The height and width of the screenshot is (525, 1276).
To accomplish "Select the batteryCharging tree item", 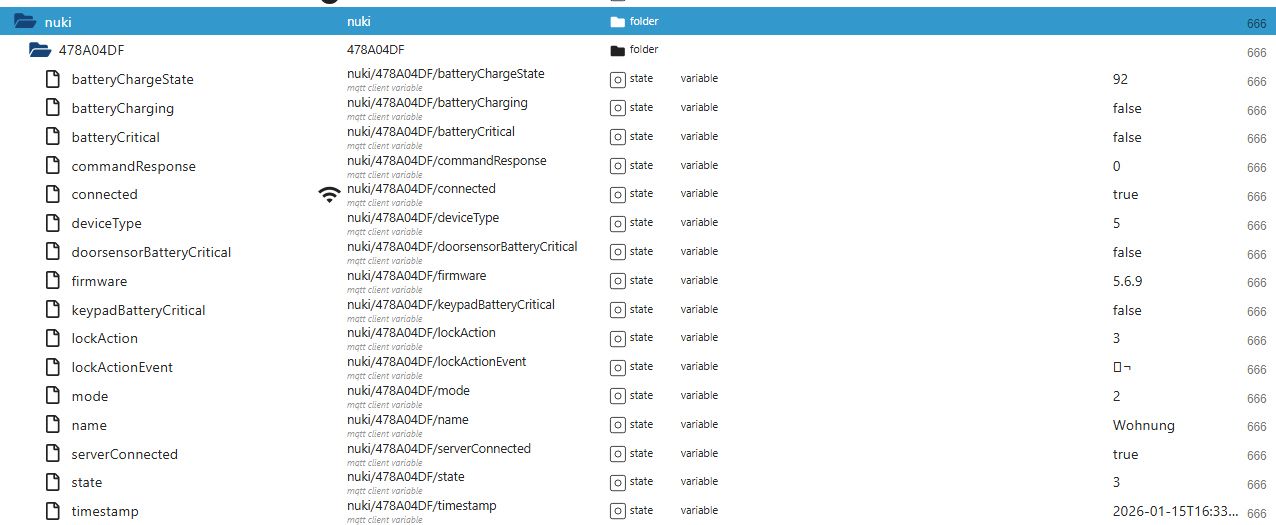I will coord(122,108).
